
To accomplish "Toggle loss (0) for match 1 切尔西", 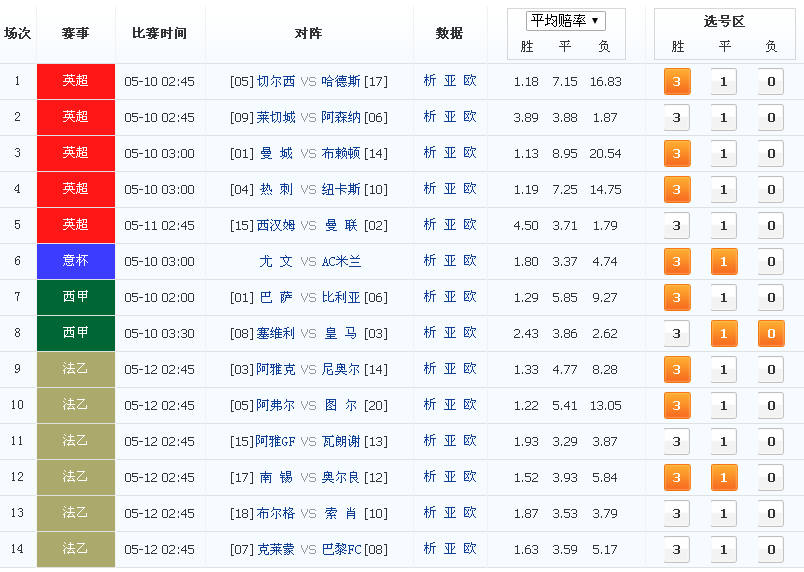I will tap(771, 81).
